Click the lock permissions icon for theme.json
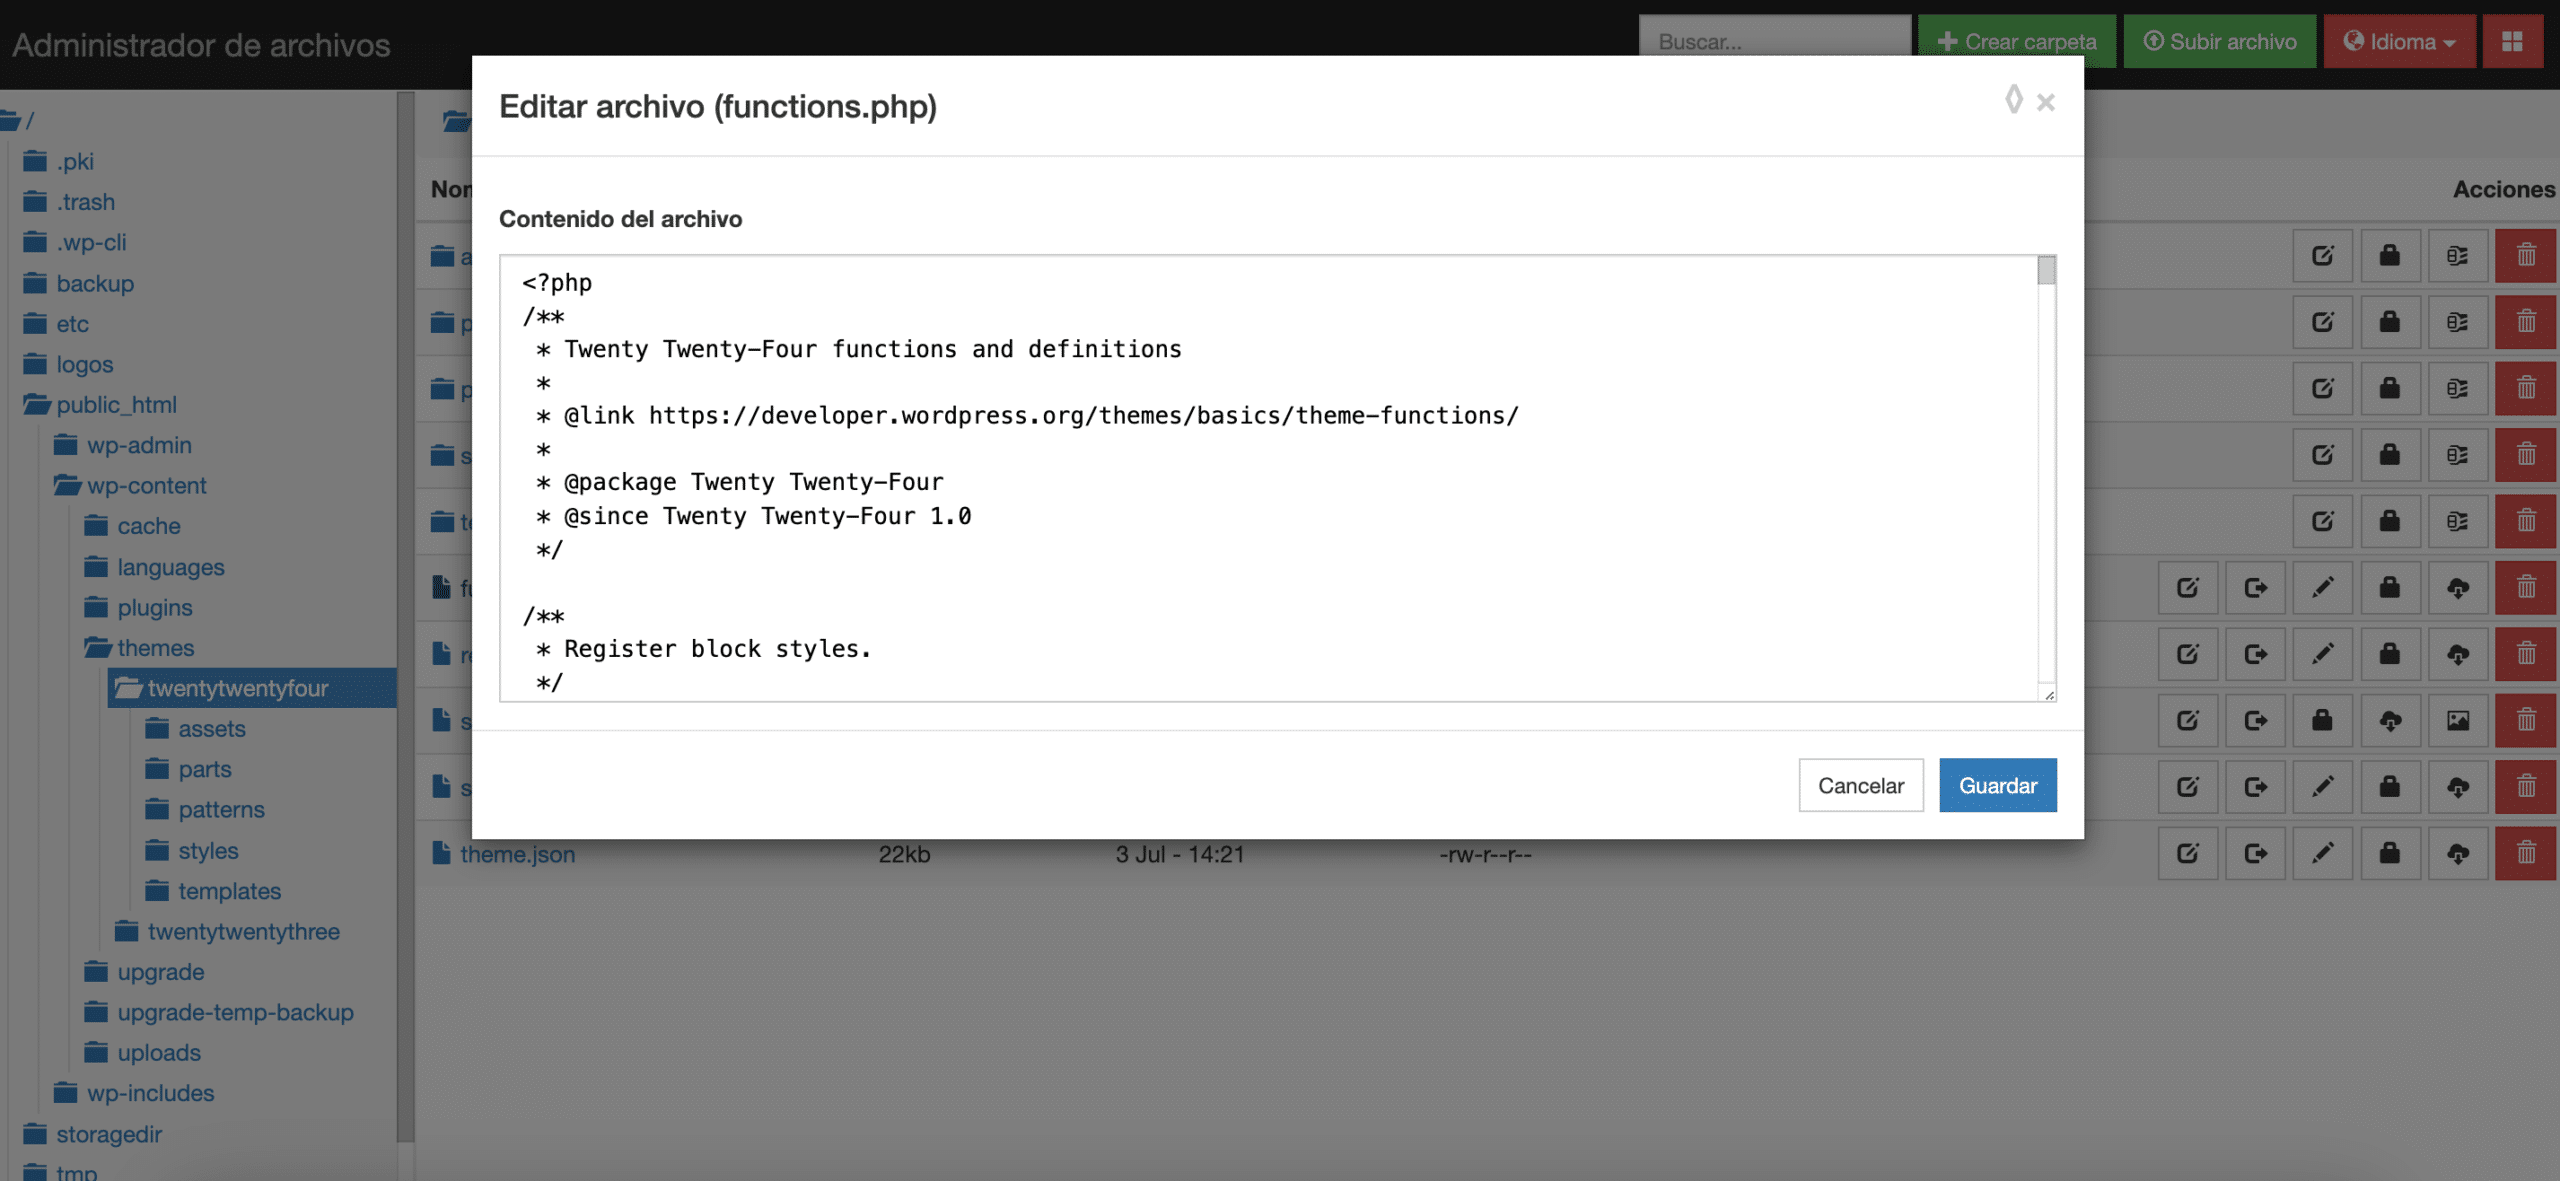 2389,853
